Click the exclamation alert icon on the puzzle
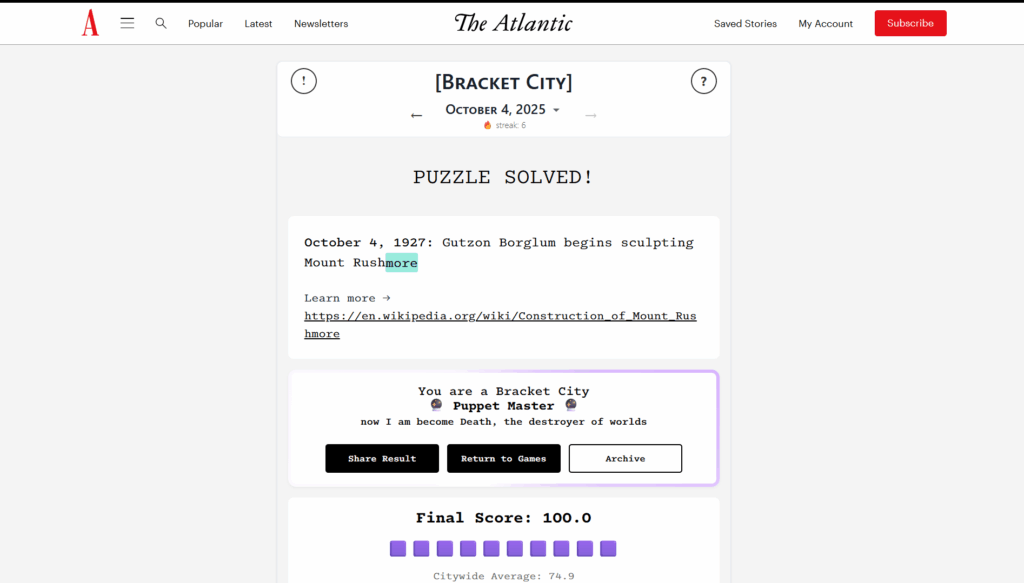The height and width of the screenshot is (583, 1024). click(303, 81)
